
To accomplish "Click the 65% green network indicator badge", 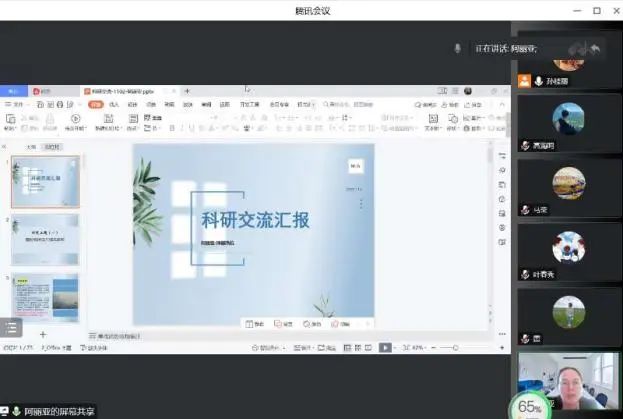I will (531, 408).
